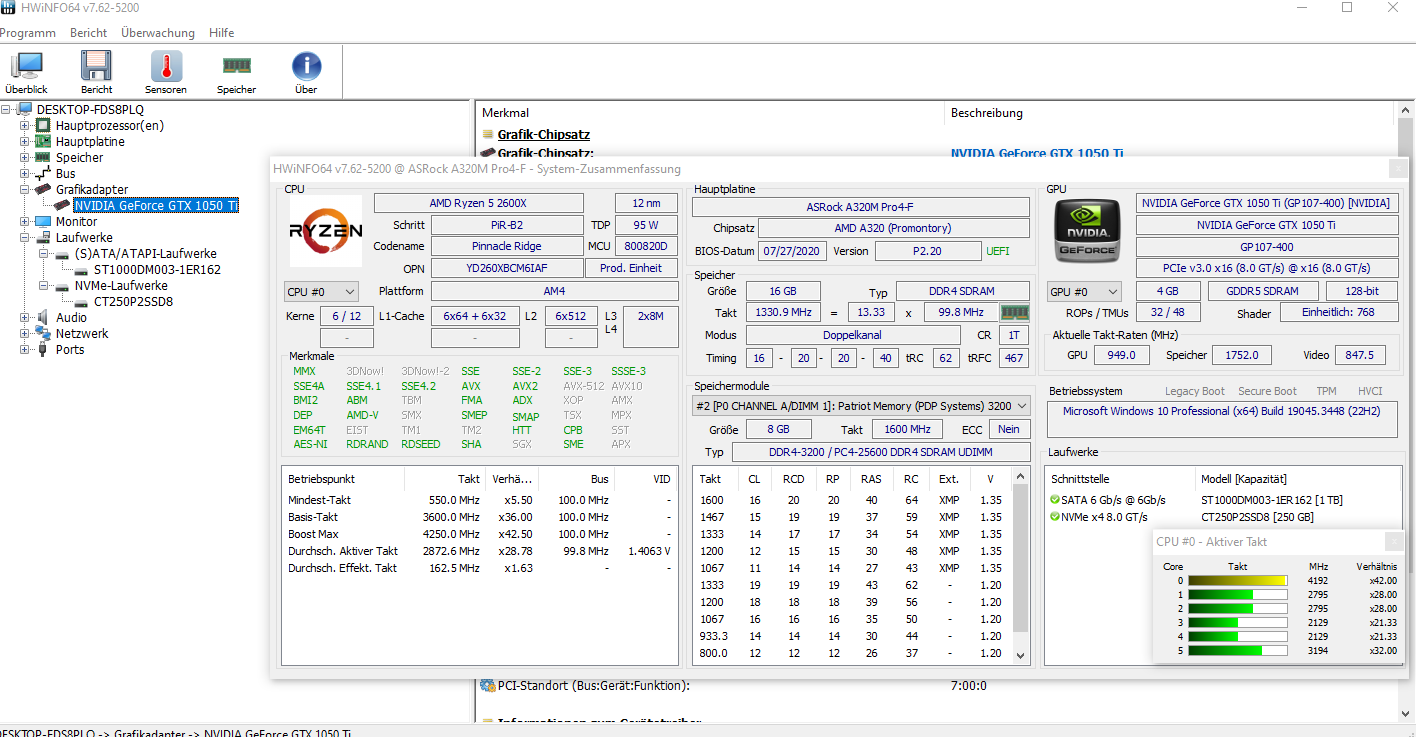Click the Mindest-Takt row
The width and height of the screenshot is (1416, 737).
(479, 500)
